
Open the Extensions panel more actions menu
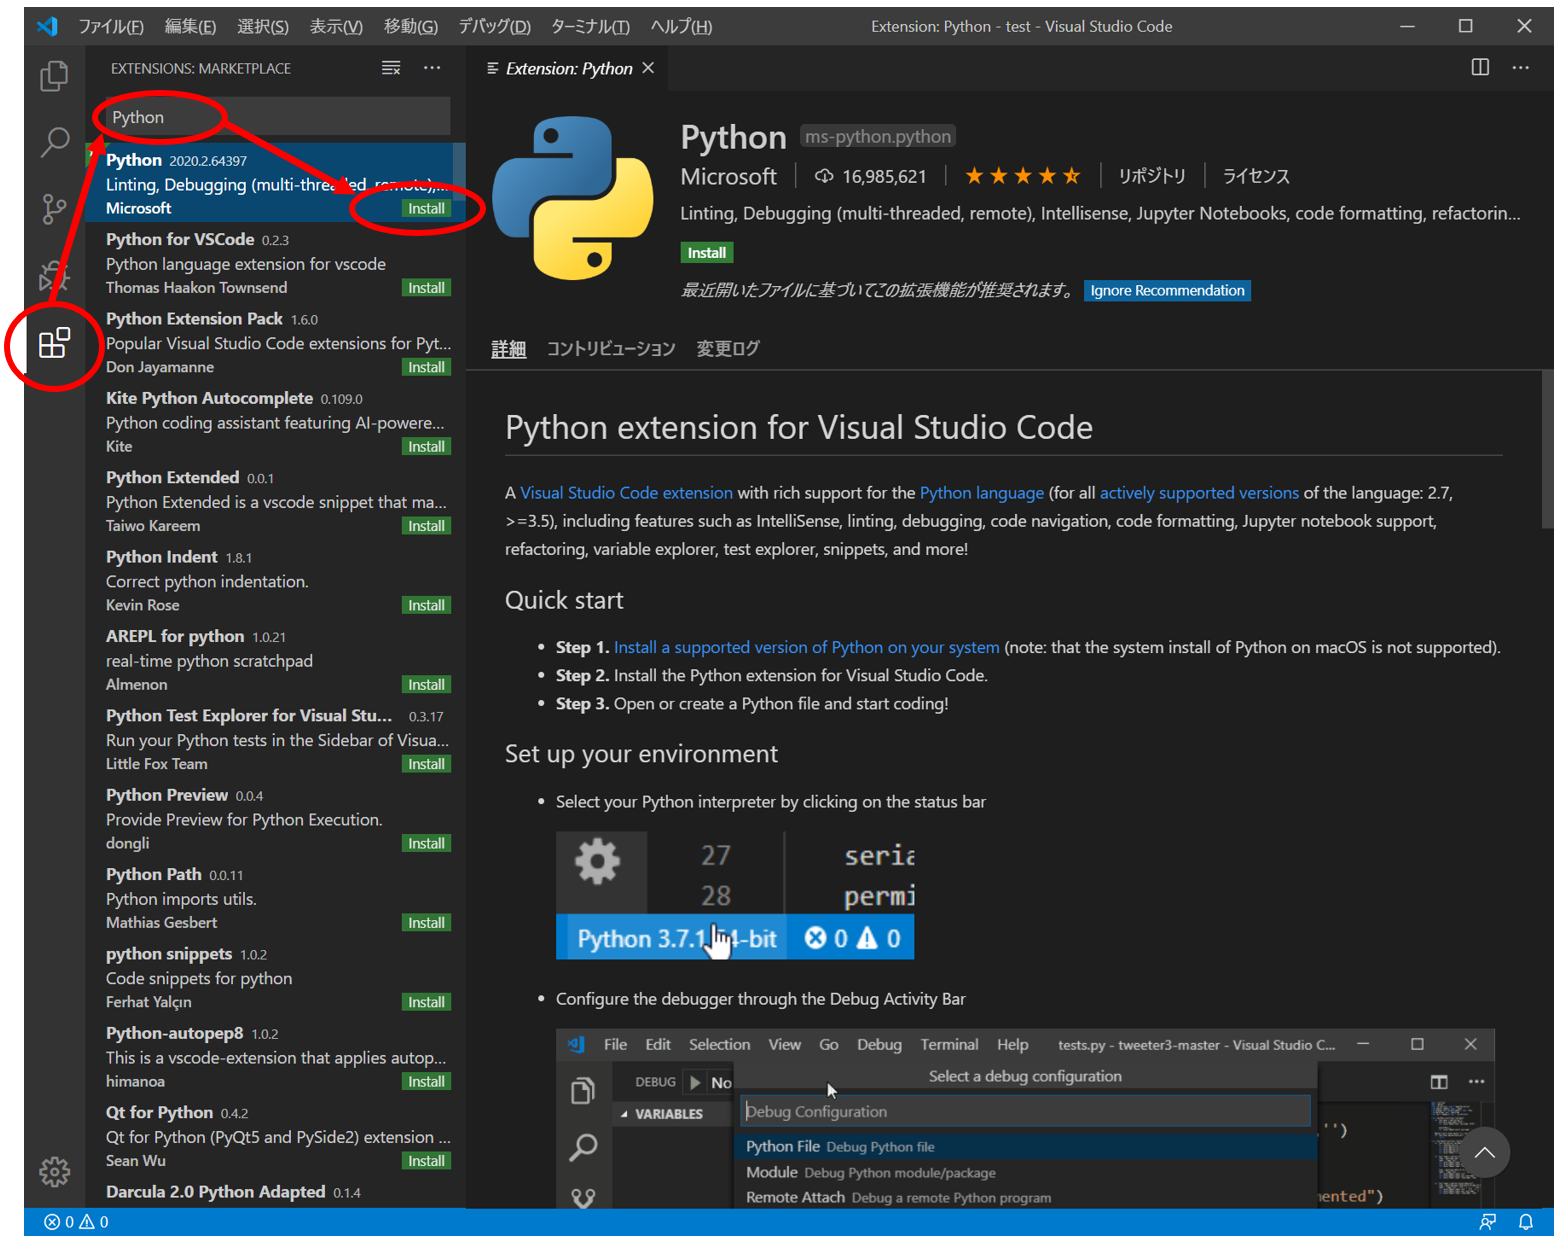[x=432, y=68]
